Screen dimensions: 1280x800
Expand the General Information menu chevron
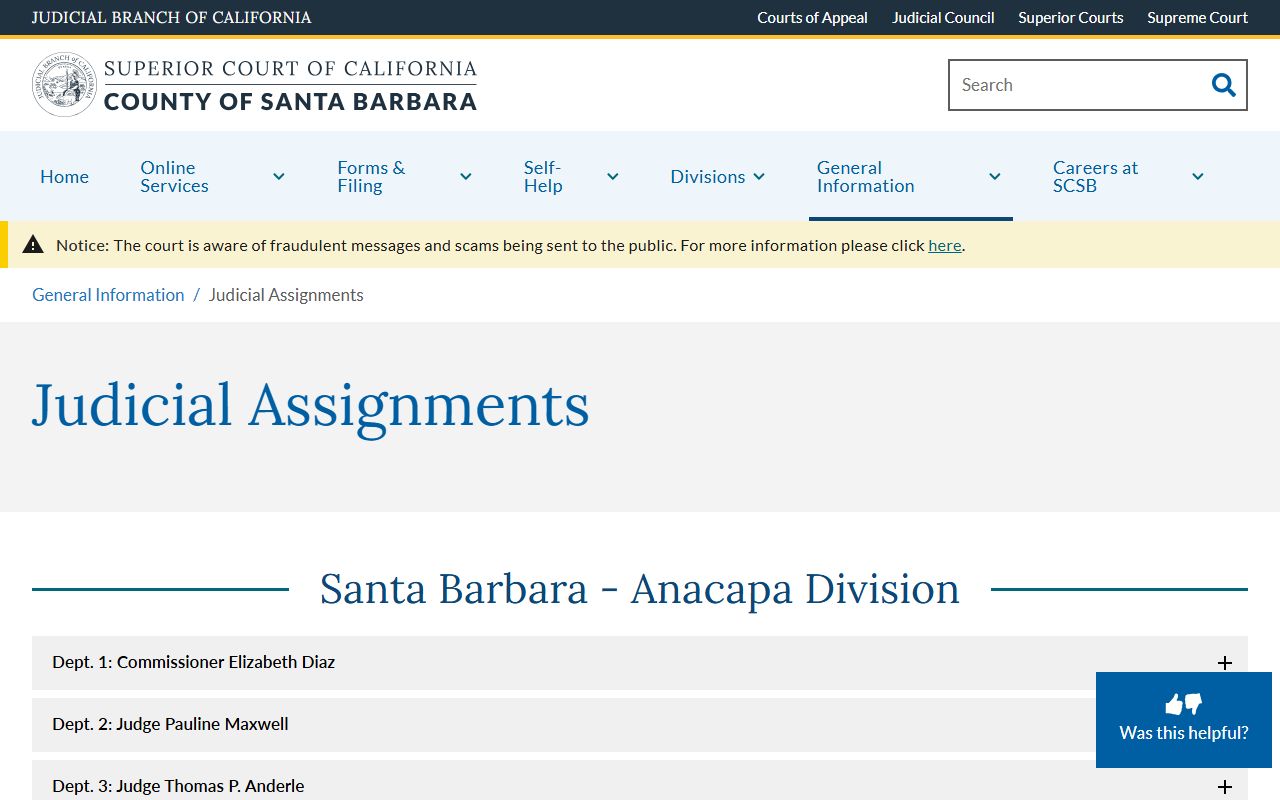pos(995,177)
